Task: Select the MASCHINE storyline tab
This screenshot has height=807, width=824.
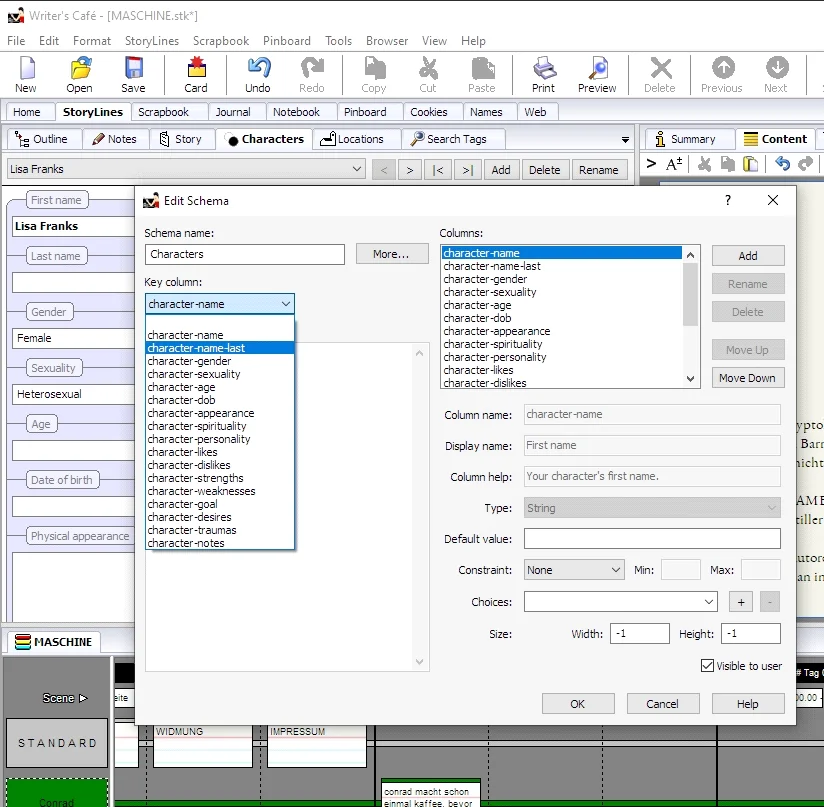Action: (x=54, y=642)
